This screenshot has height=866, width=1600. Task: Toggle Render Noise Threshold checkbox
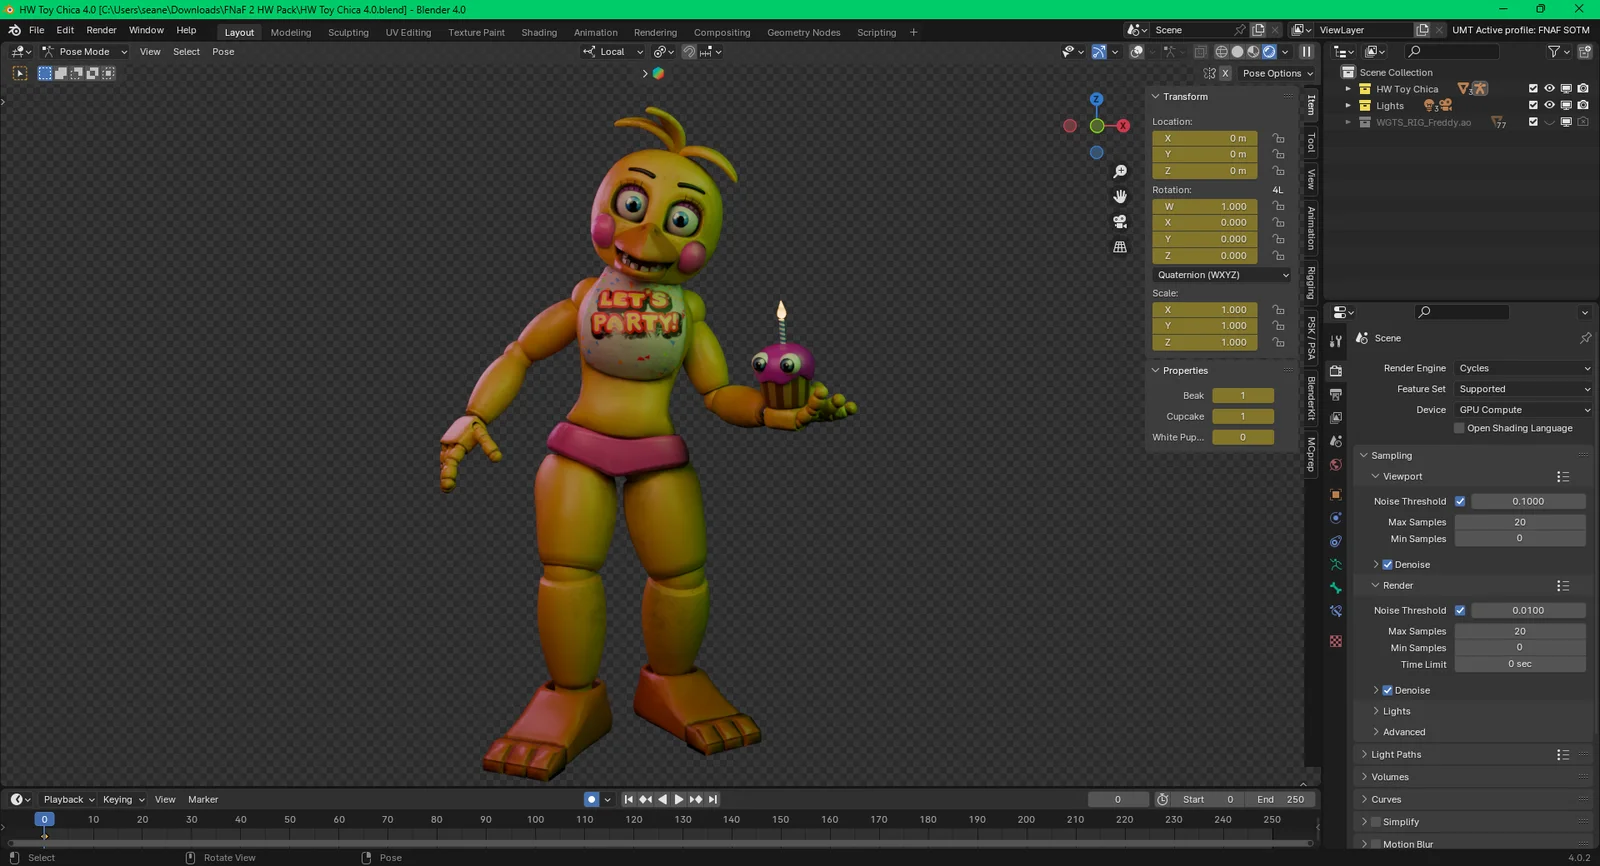click(x=1460, y=610)
